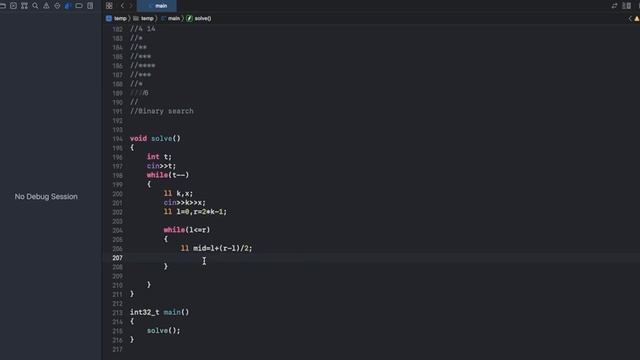This screenshot has height=360, width=640.
Task: Open the solve() function breadcrumb
Action: click(x=199, y=18)
